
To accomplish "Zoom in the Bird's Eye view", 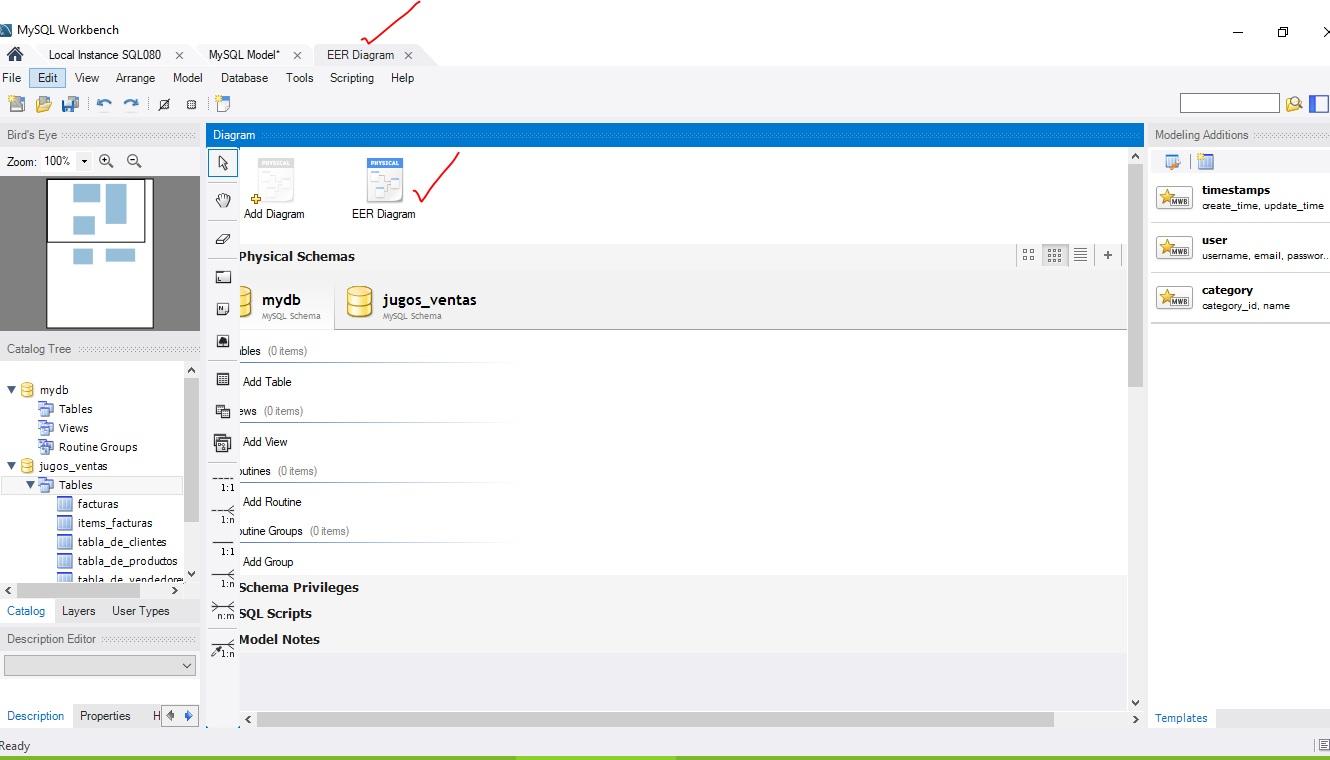I will pyautogui.click(x=106, y=161).
